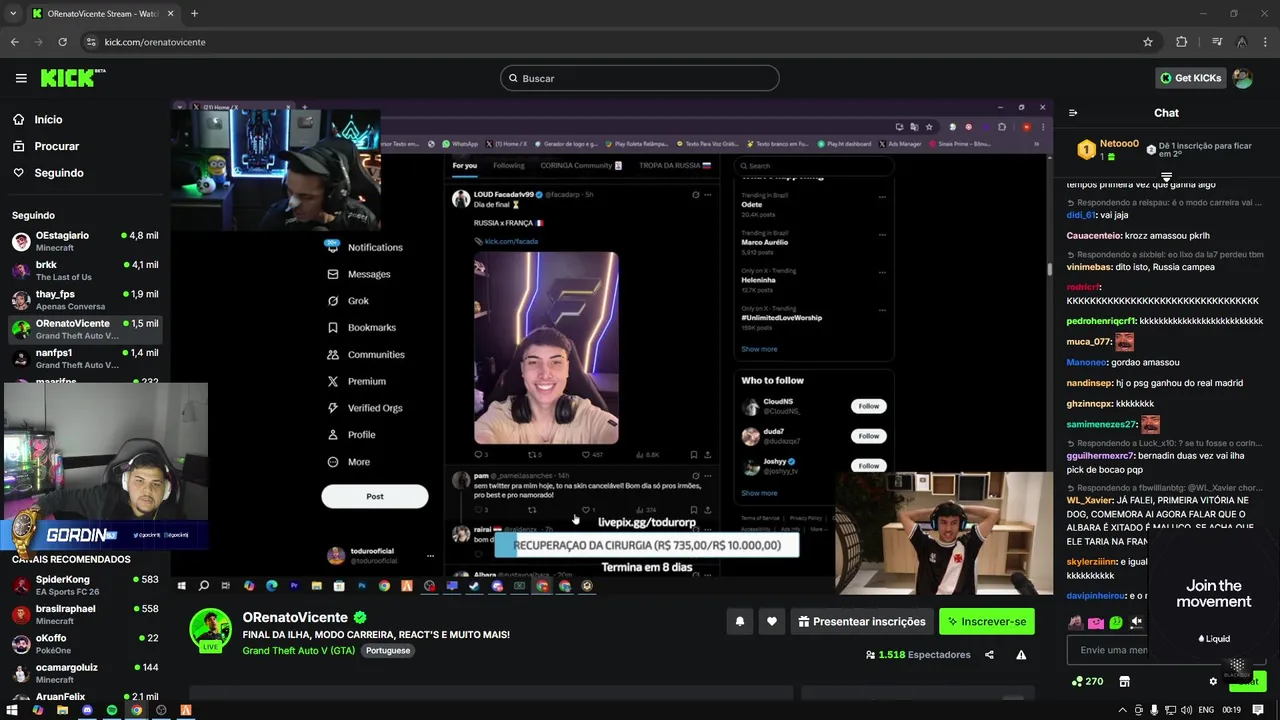Click didi_61 username in chat
Image resolution: width=1280 pixels, height=720 pixels.
click(x=1081, y=215)
